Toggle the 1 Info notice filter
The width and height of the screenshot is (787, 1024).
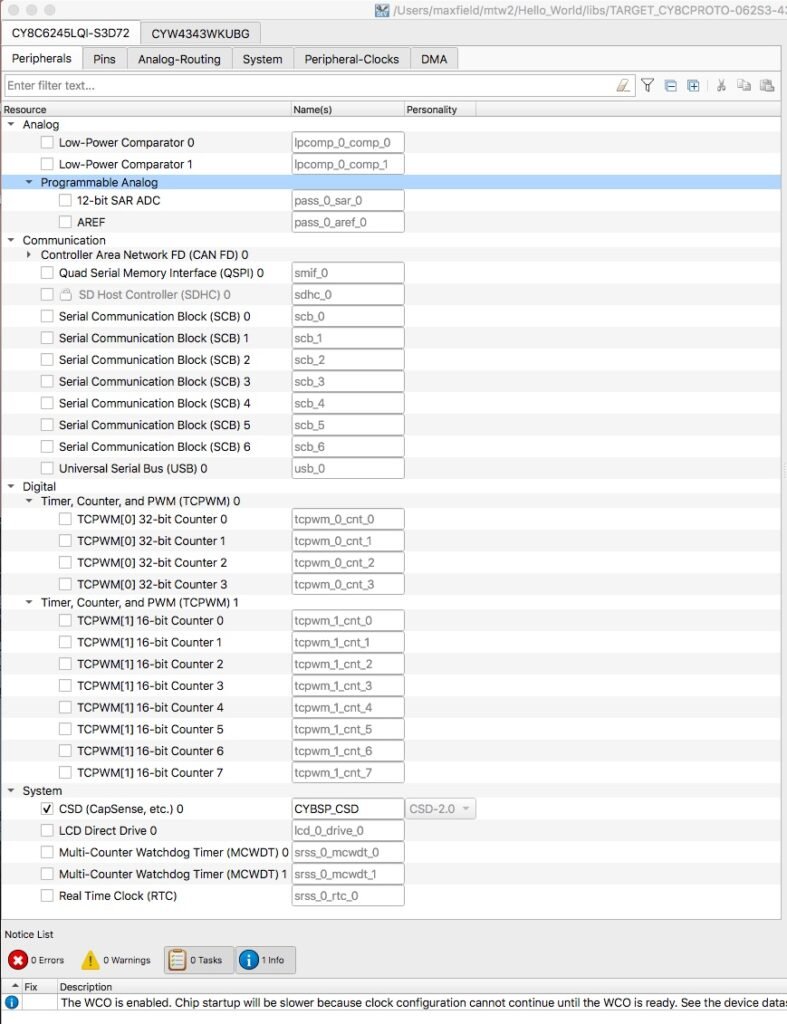(x=265, y=960)
